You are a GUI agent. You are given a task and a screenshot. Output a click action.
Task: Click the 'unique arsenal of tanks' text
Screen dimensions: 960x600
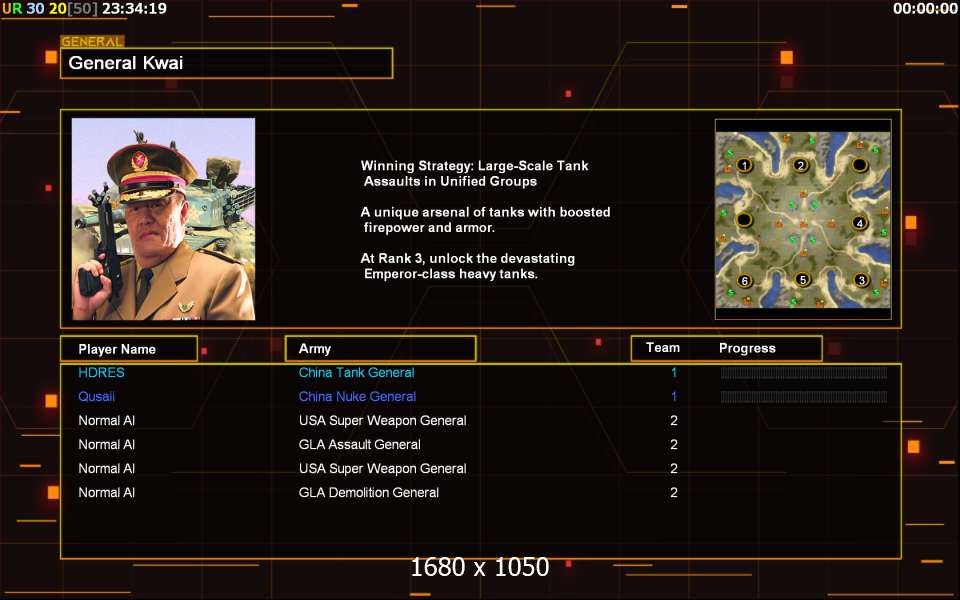click(x=486, y=220)
